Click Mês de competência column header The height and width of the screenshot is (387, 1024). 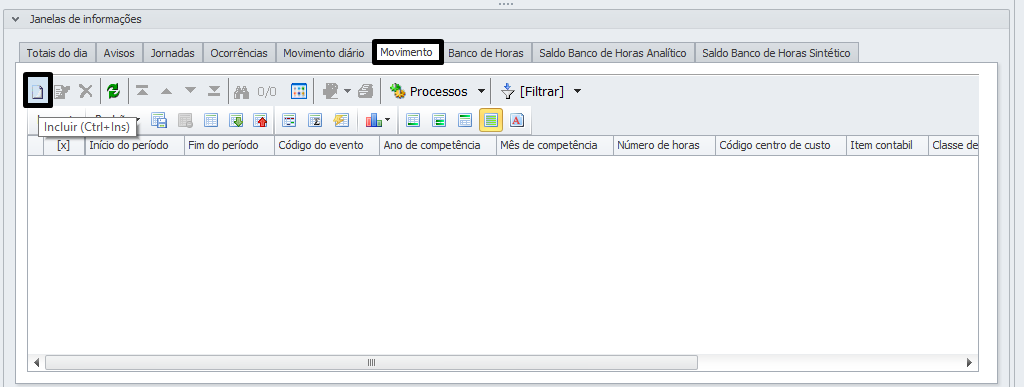click(554, 146)
